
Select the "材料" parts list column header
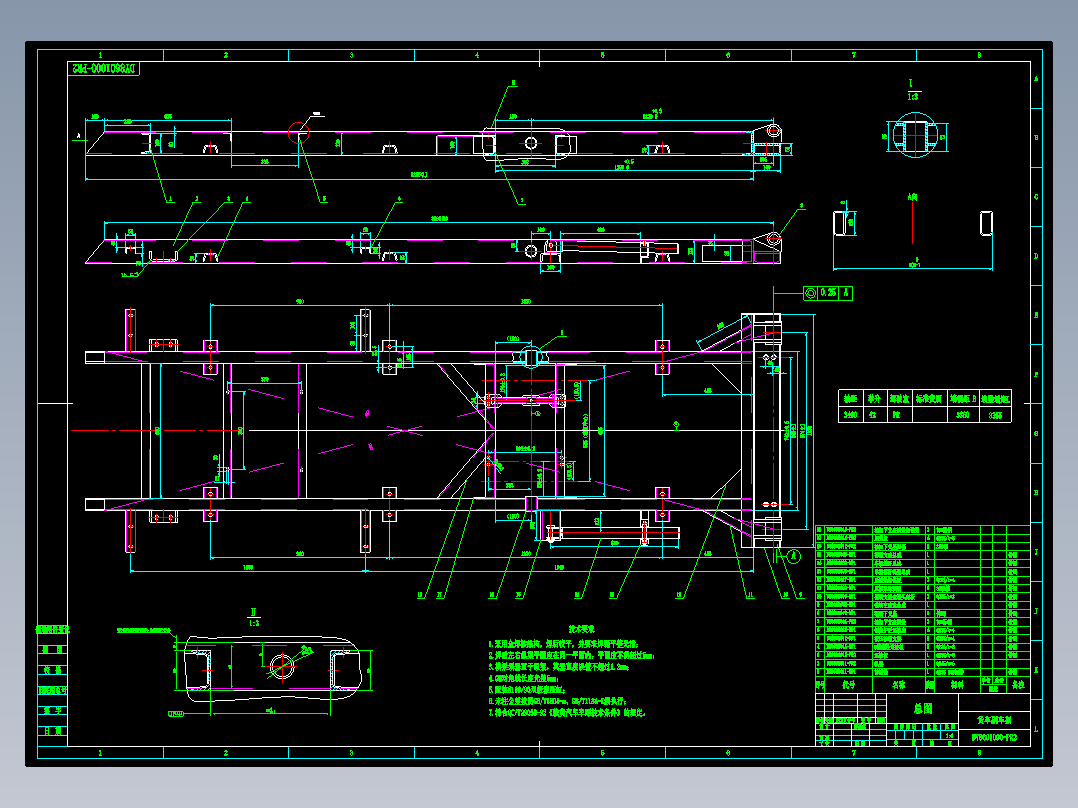957,685
